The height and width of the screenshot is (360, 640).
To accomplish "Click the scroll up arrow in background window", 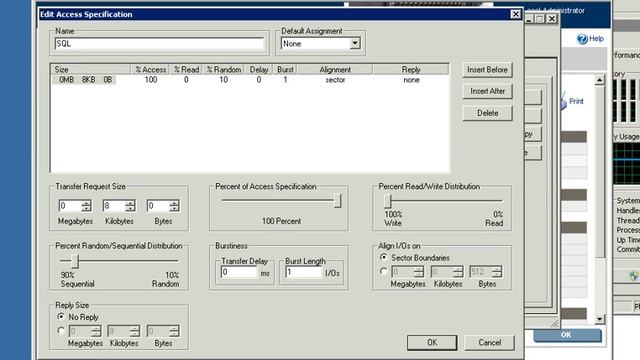I will coord(599,80).
